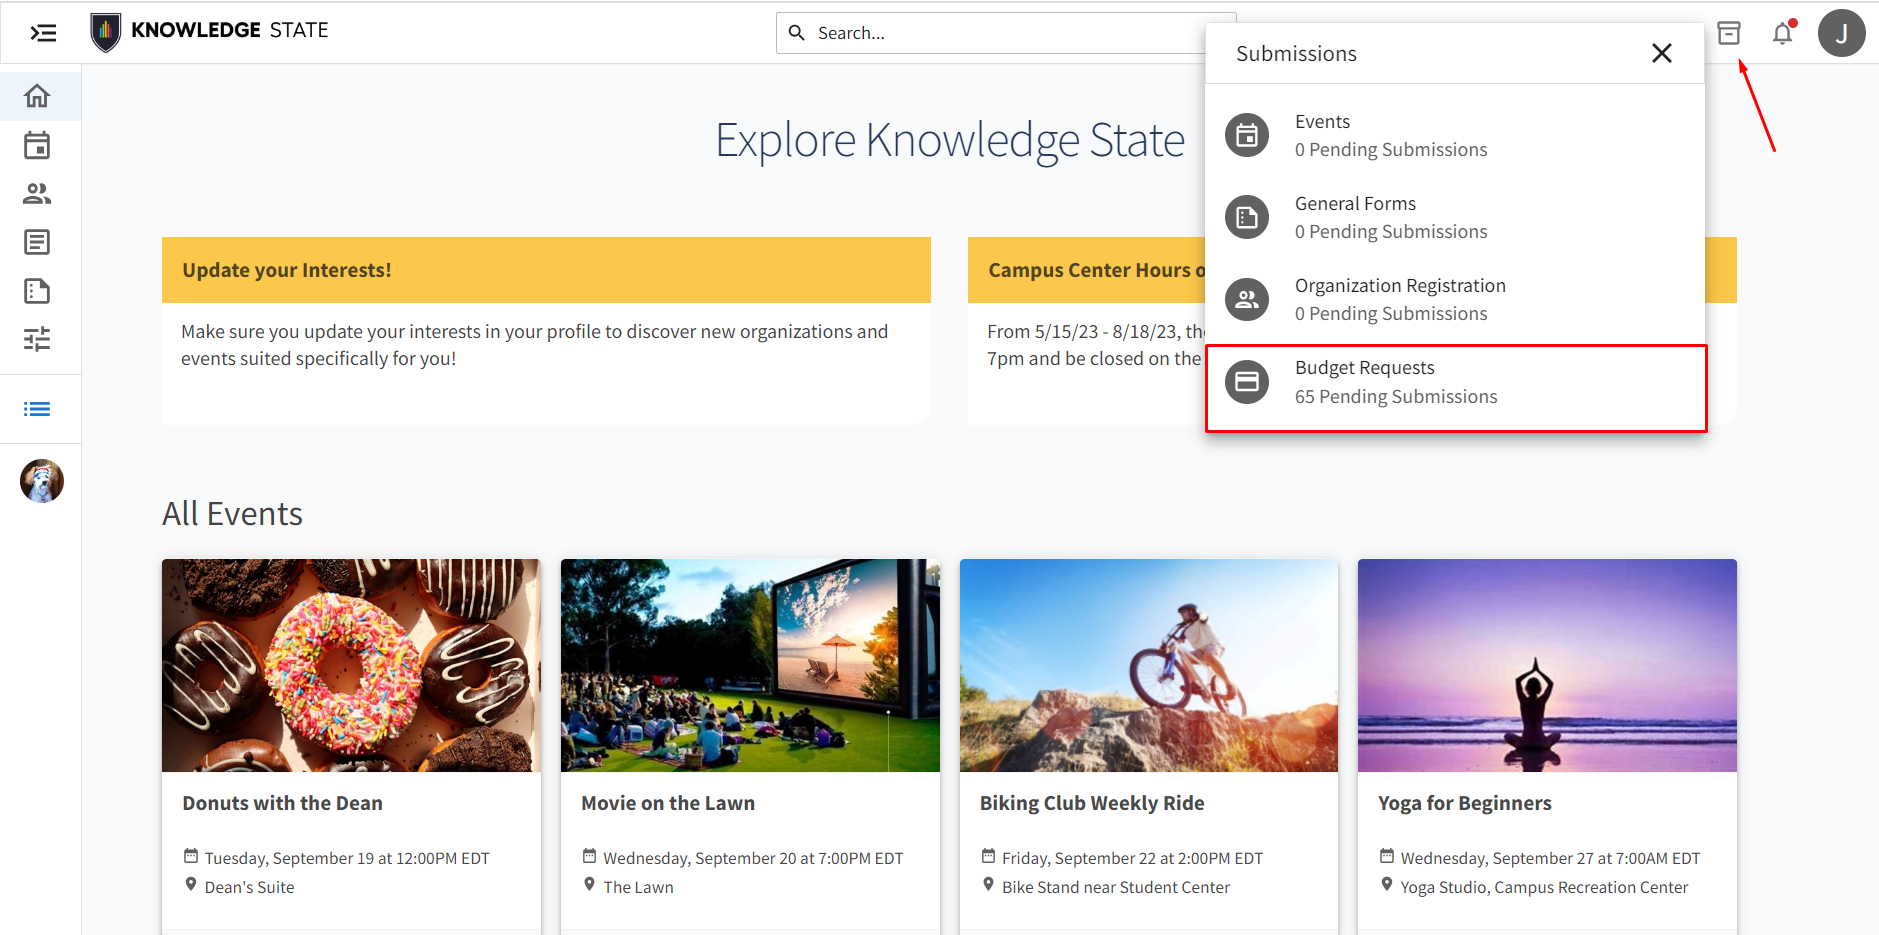Click Tuesday, September 19 date text
The width and height of the screenshot is (1879, 935).
tap(347, 858)
